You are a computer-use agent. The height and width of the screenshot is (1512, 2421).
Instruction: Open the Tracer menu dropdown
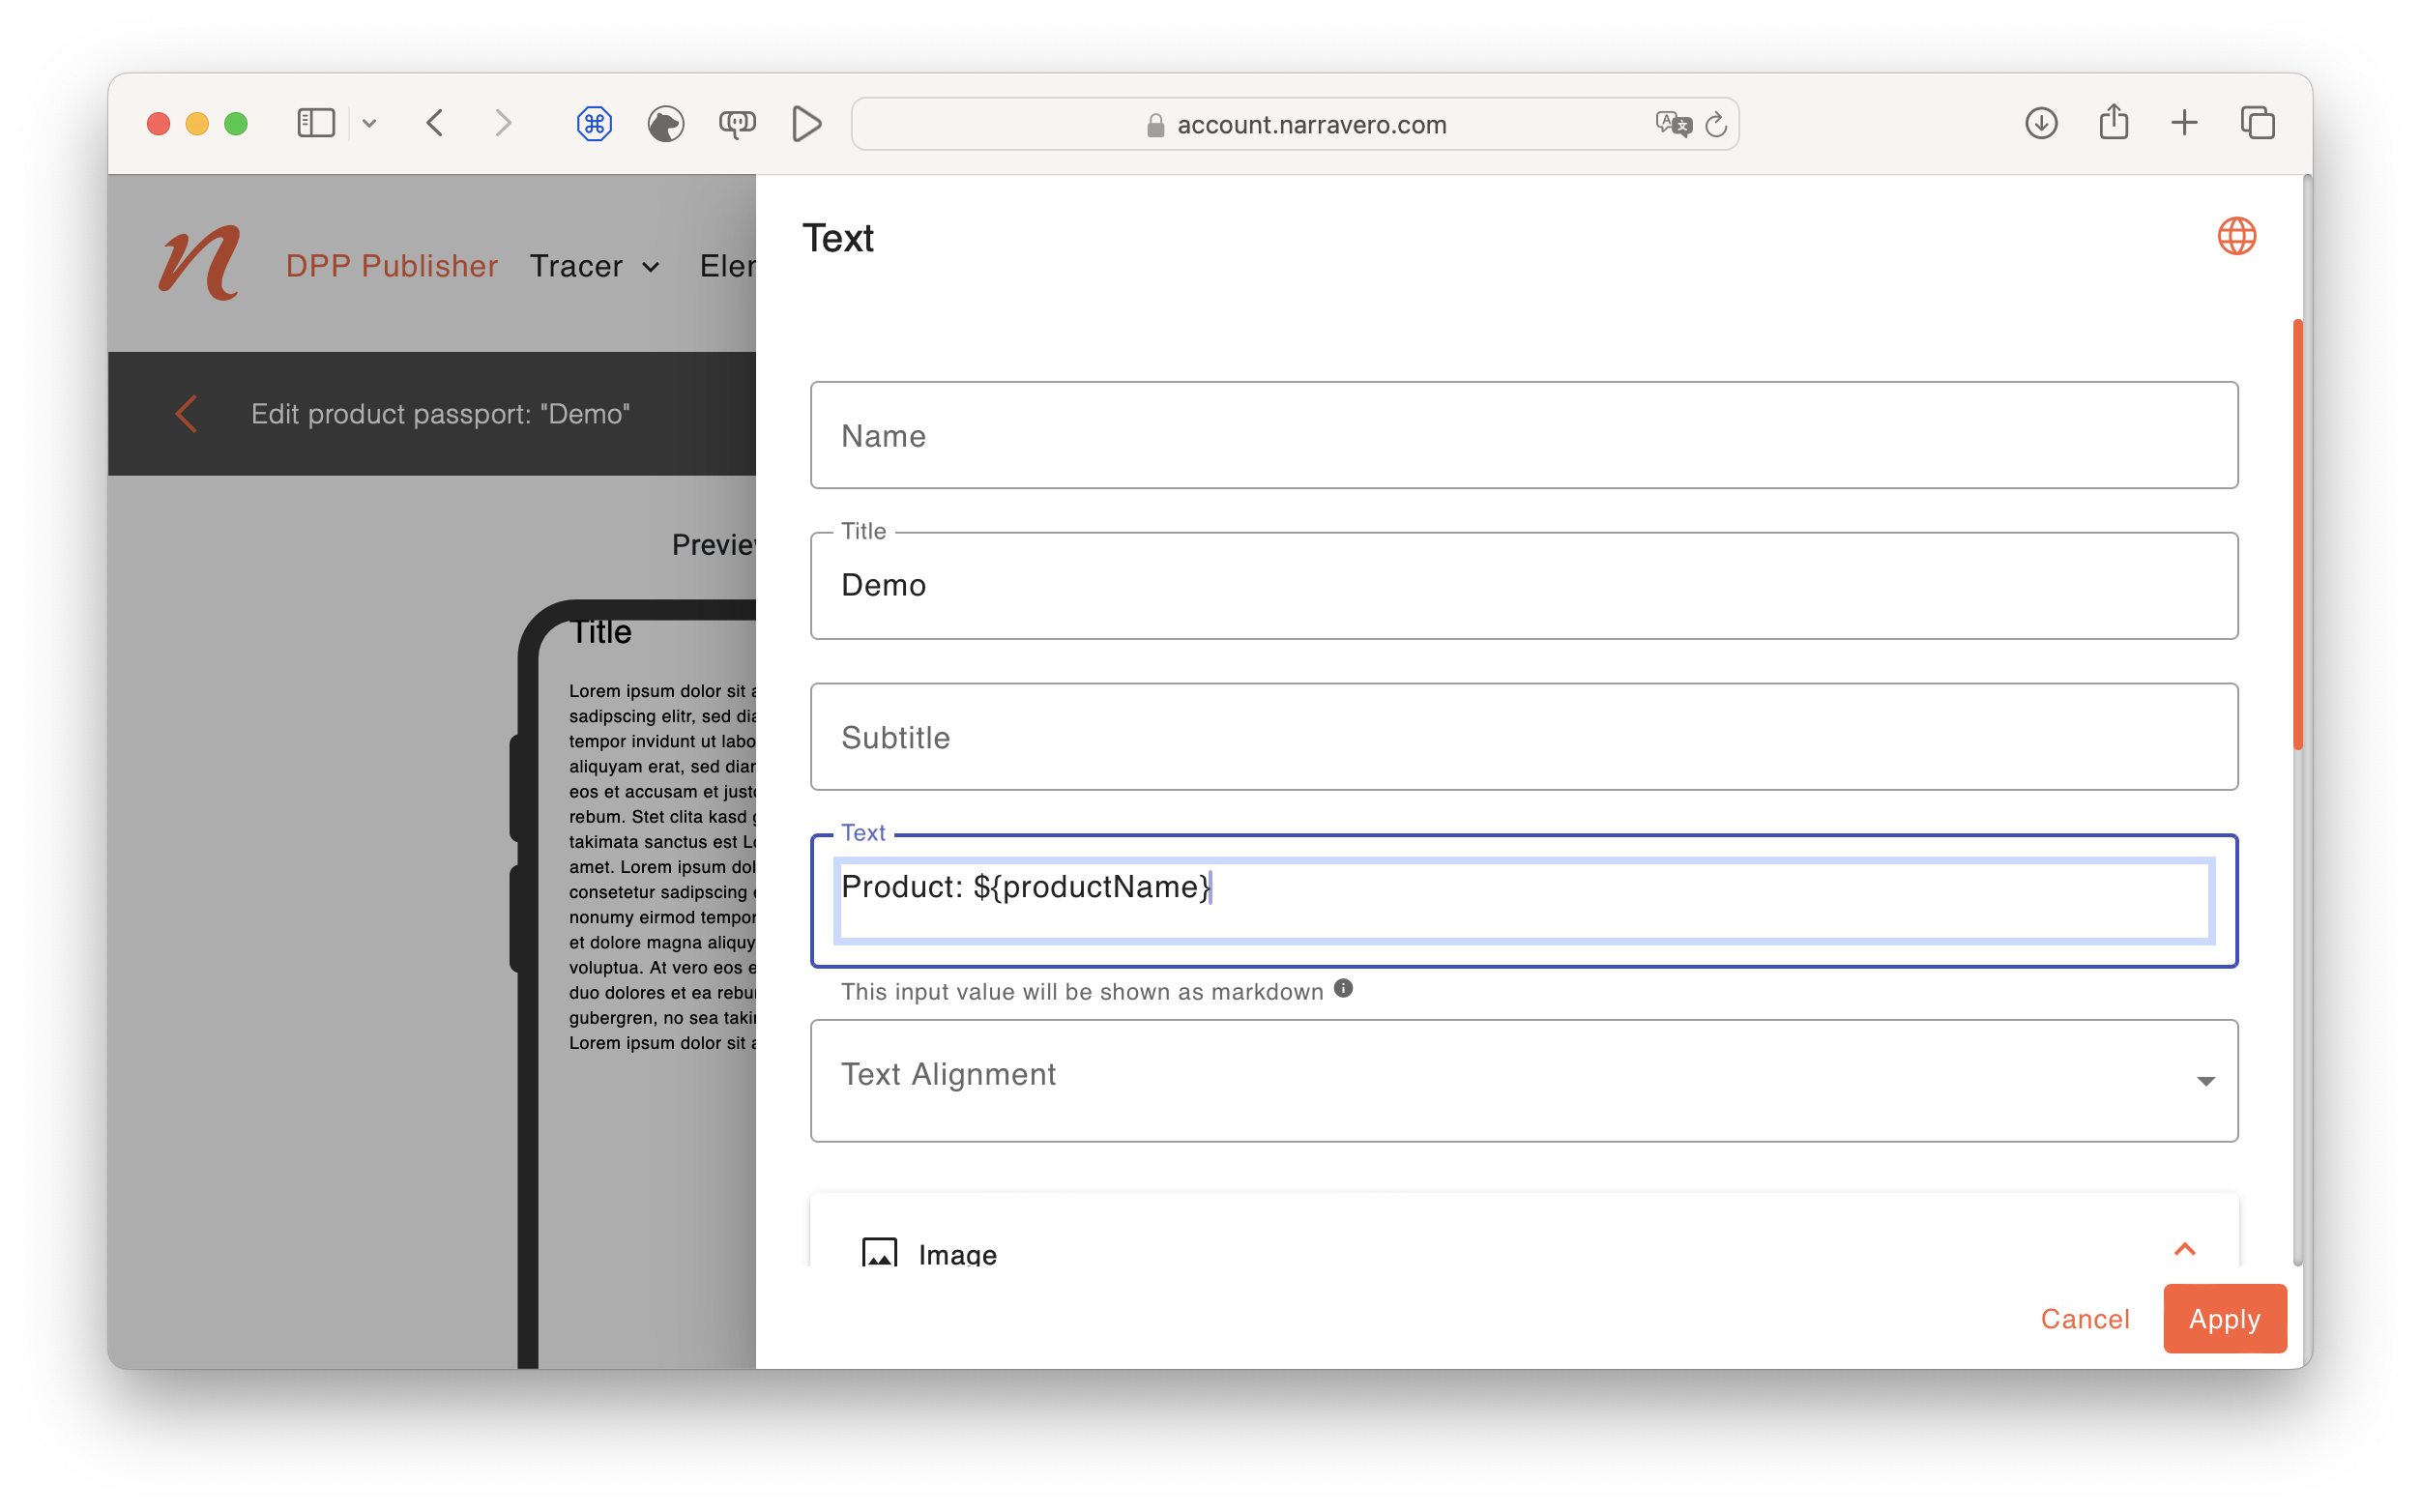tap(595, 266)
